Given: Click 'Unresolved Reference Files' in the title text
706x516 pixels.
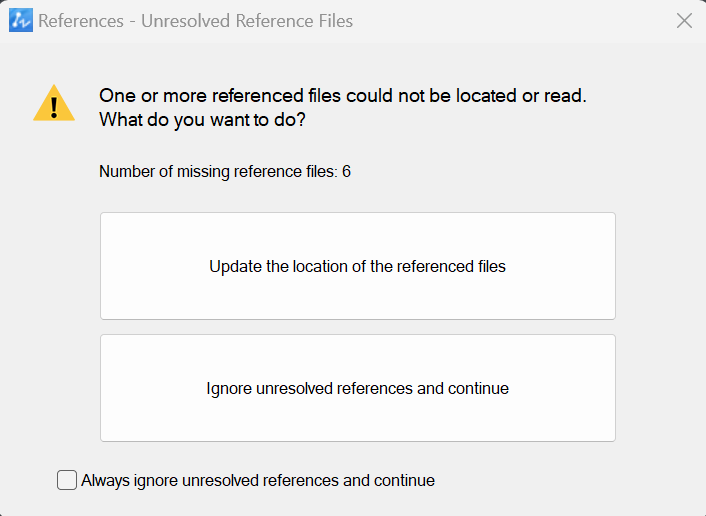Looking at the screenshot, I should tap(247, 21).
